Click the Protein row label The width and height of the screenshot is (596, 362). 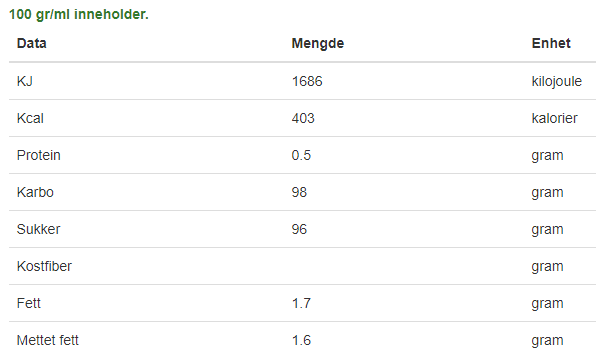[x=38, y=155]
